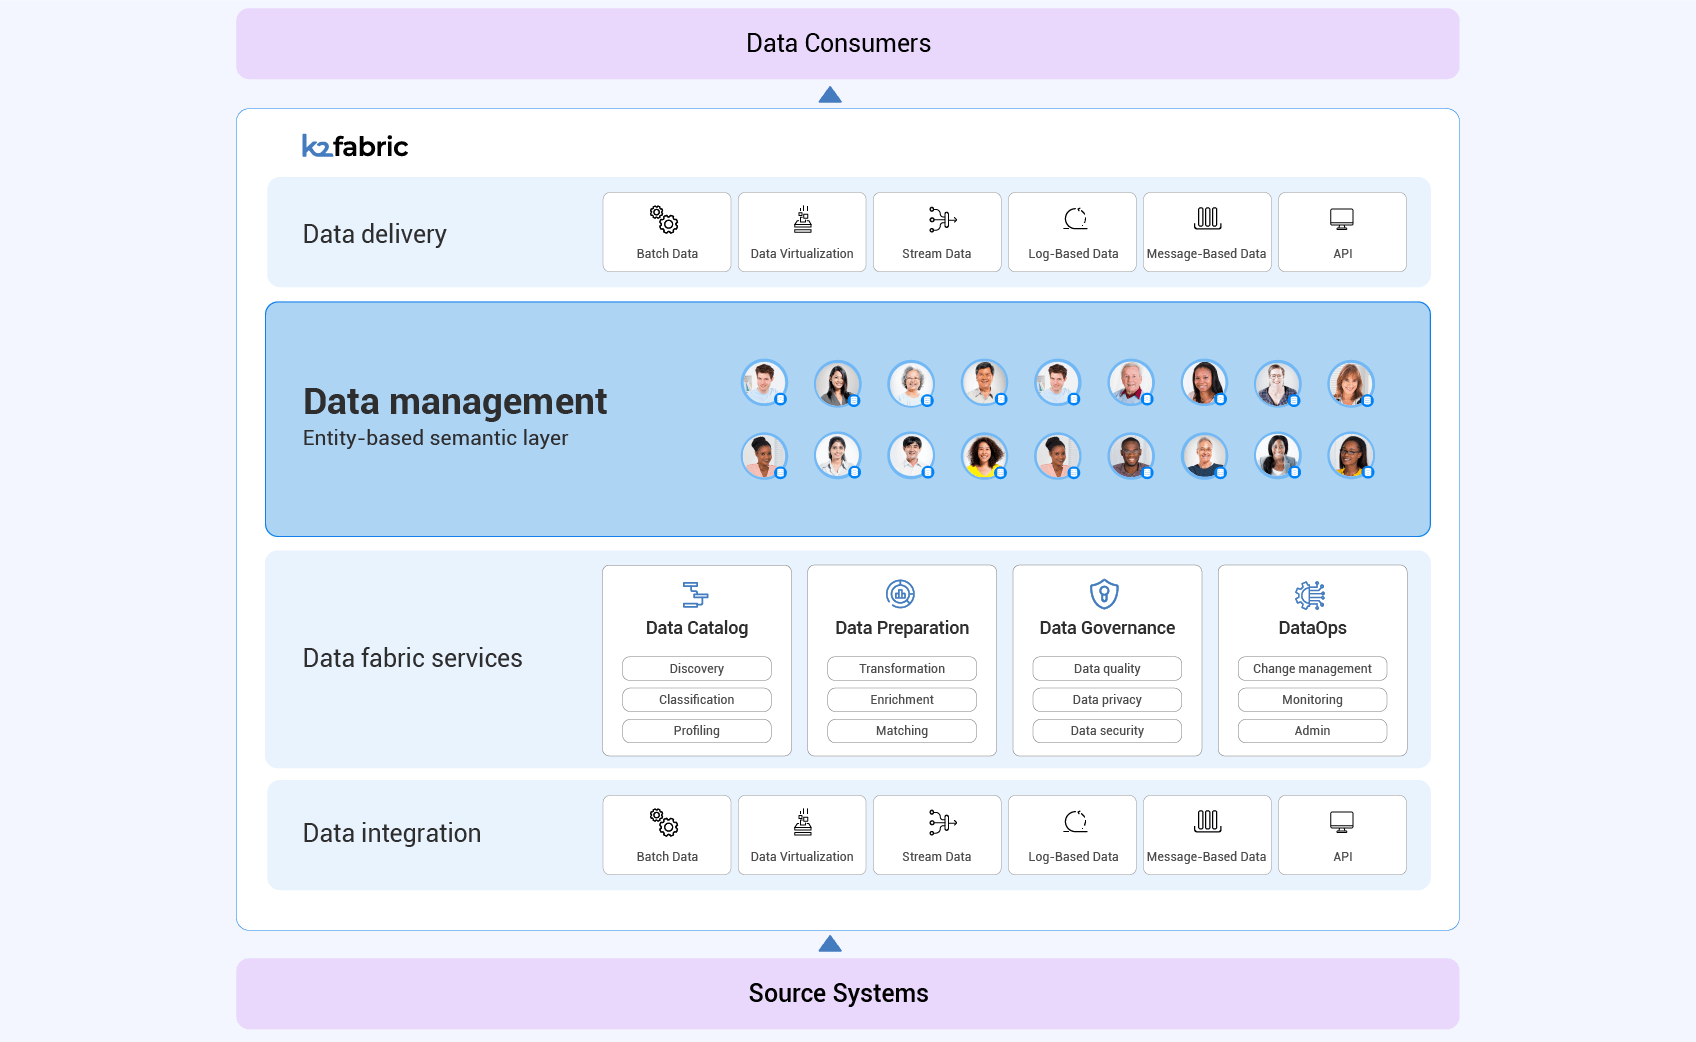Click the Data Catalog hierarchy icon
1696x1042 pixels.
coord(696,594)
